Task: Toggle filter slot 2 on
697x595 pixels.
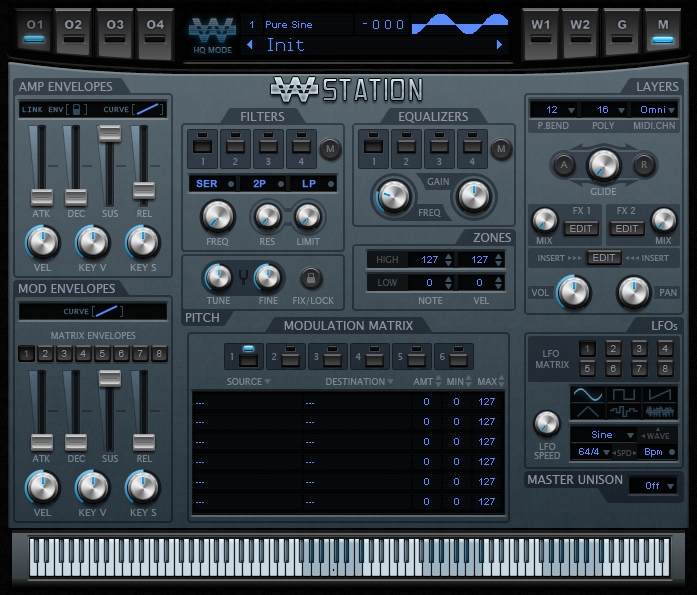Action: [235, 149]
